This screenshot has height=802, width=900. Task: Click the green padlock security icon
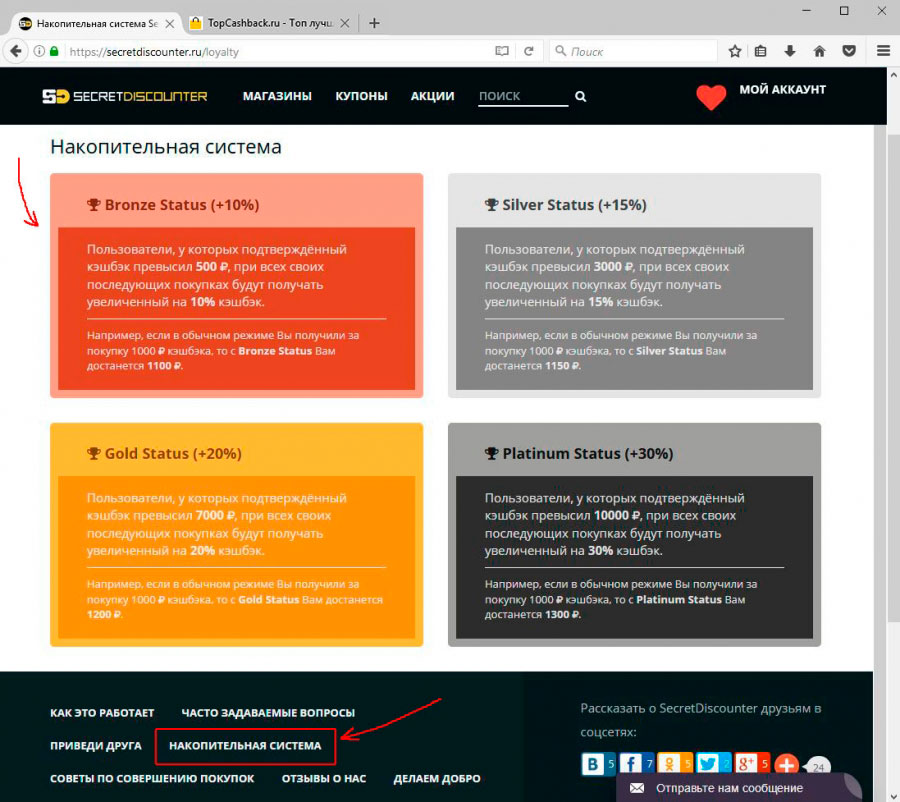point(54,51)
